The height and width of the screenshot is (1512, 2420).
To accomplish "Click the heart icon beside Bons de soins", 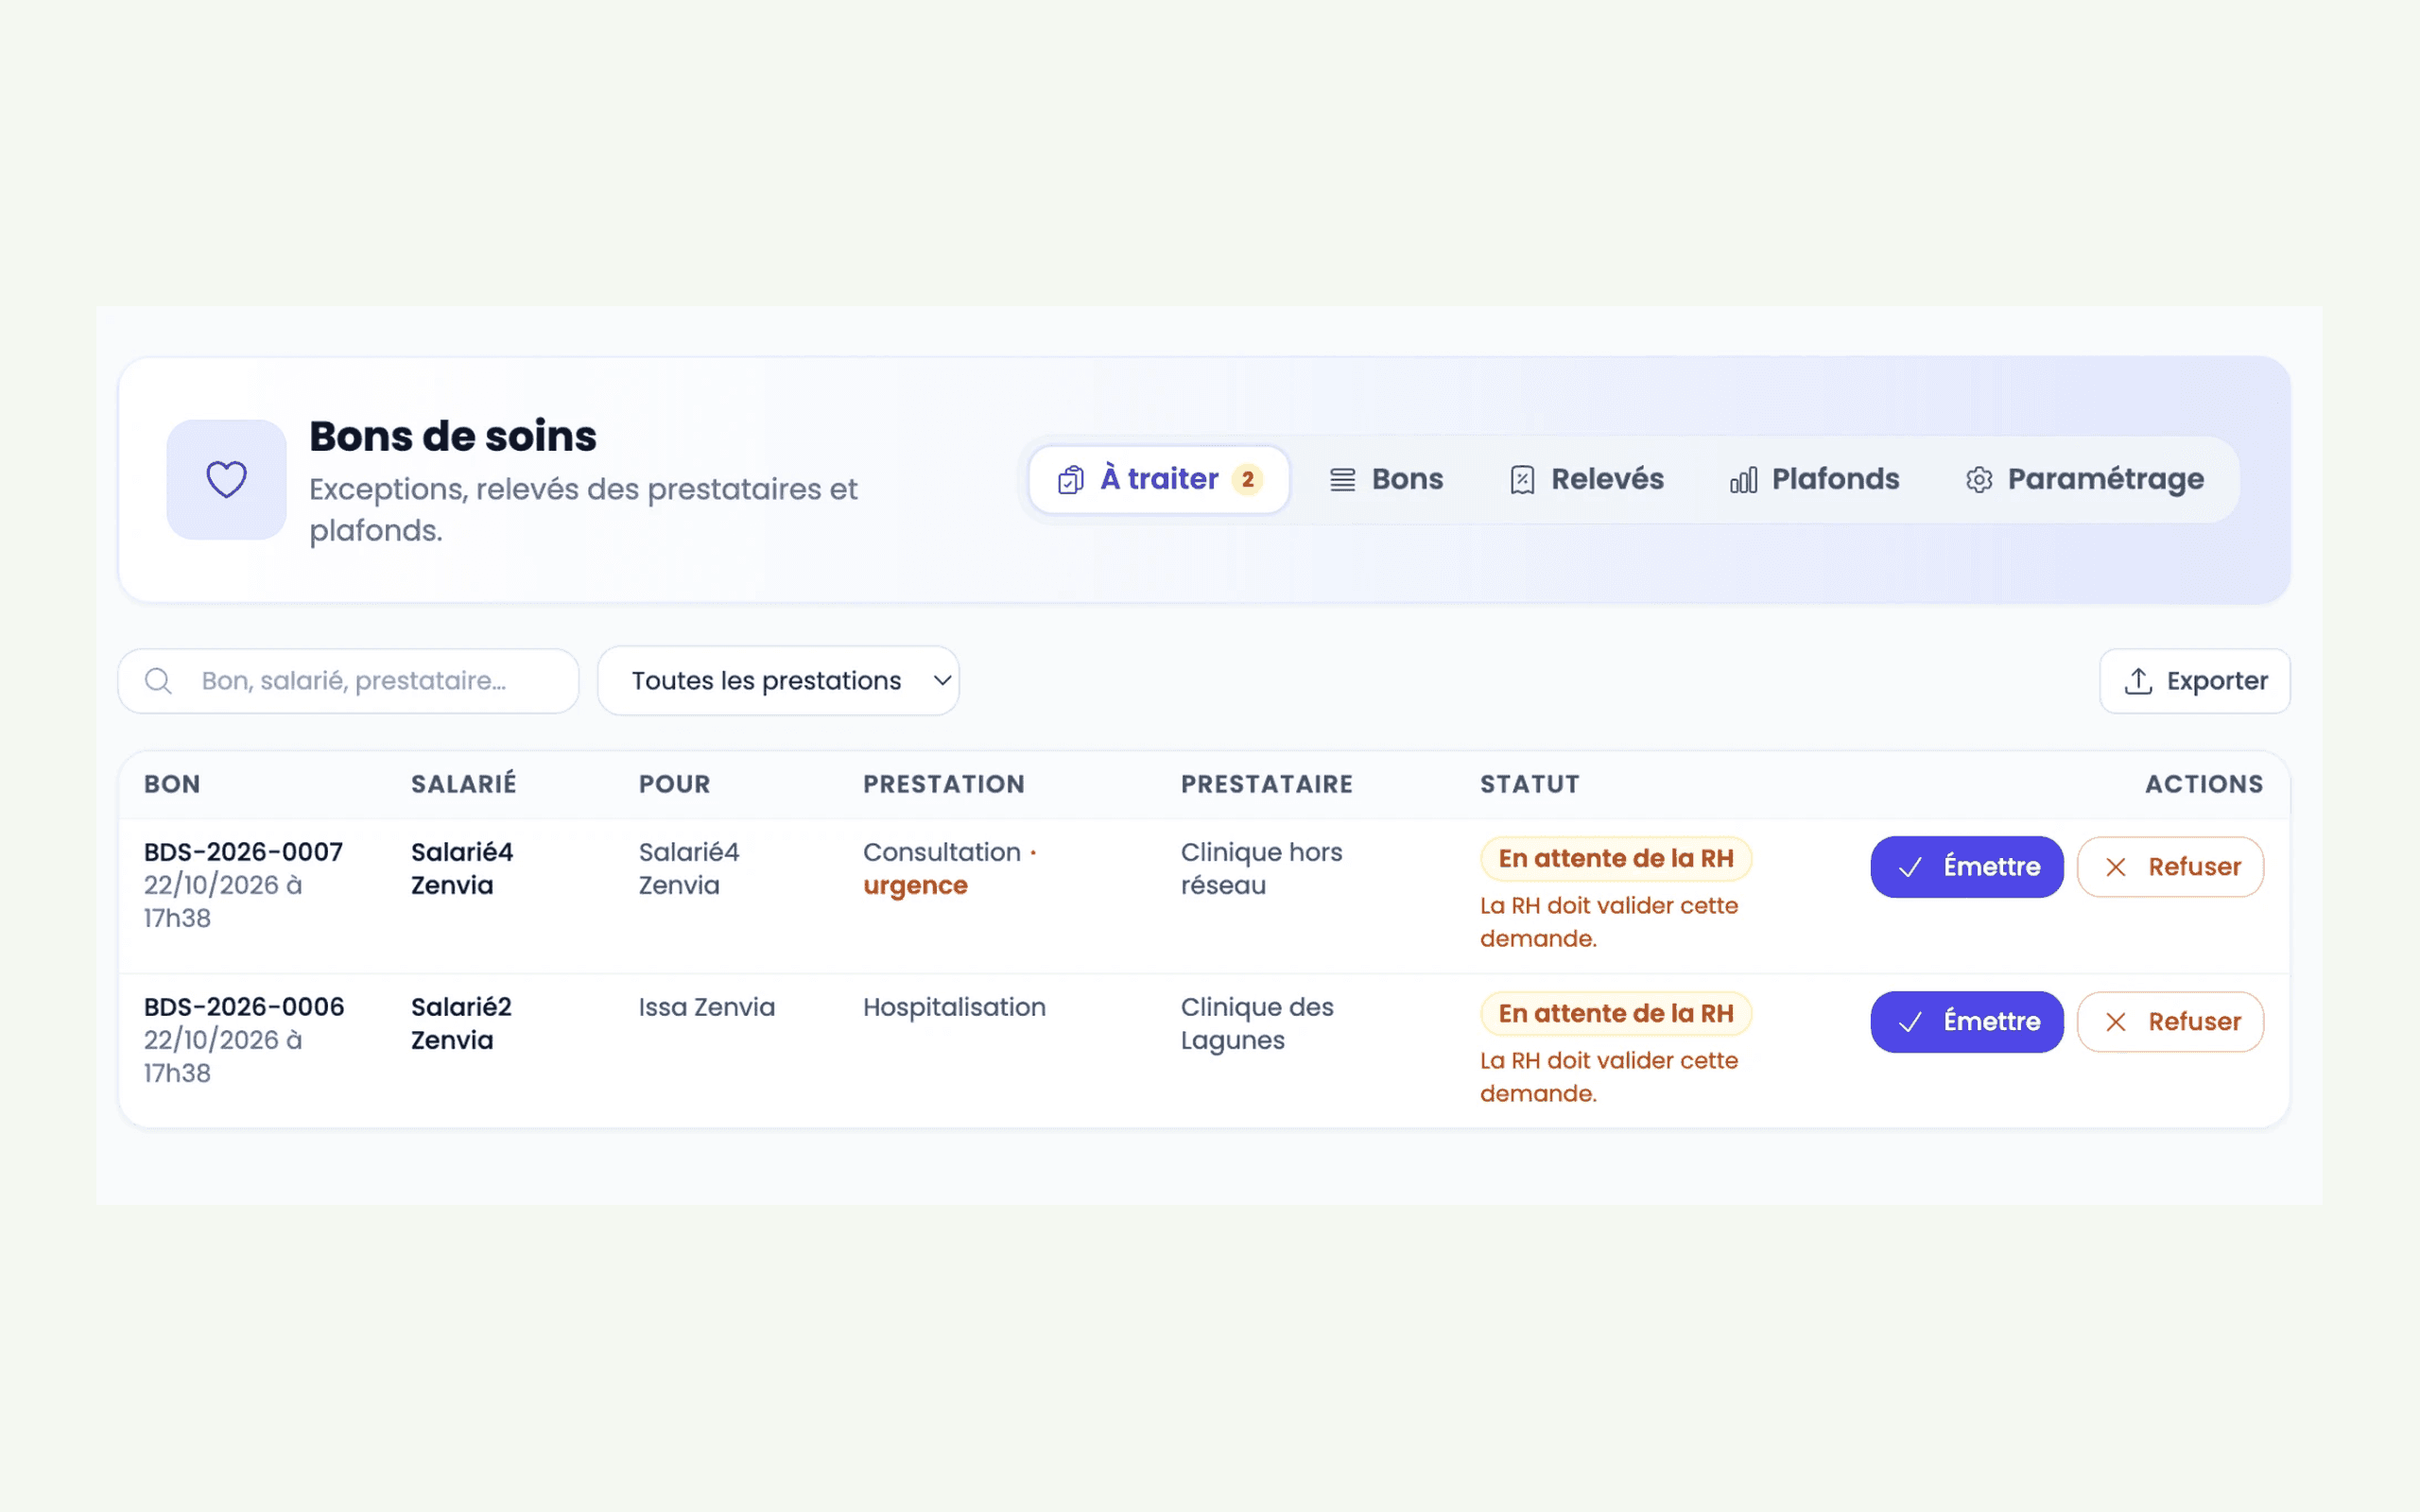I will (x=226, y=479).
